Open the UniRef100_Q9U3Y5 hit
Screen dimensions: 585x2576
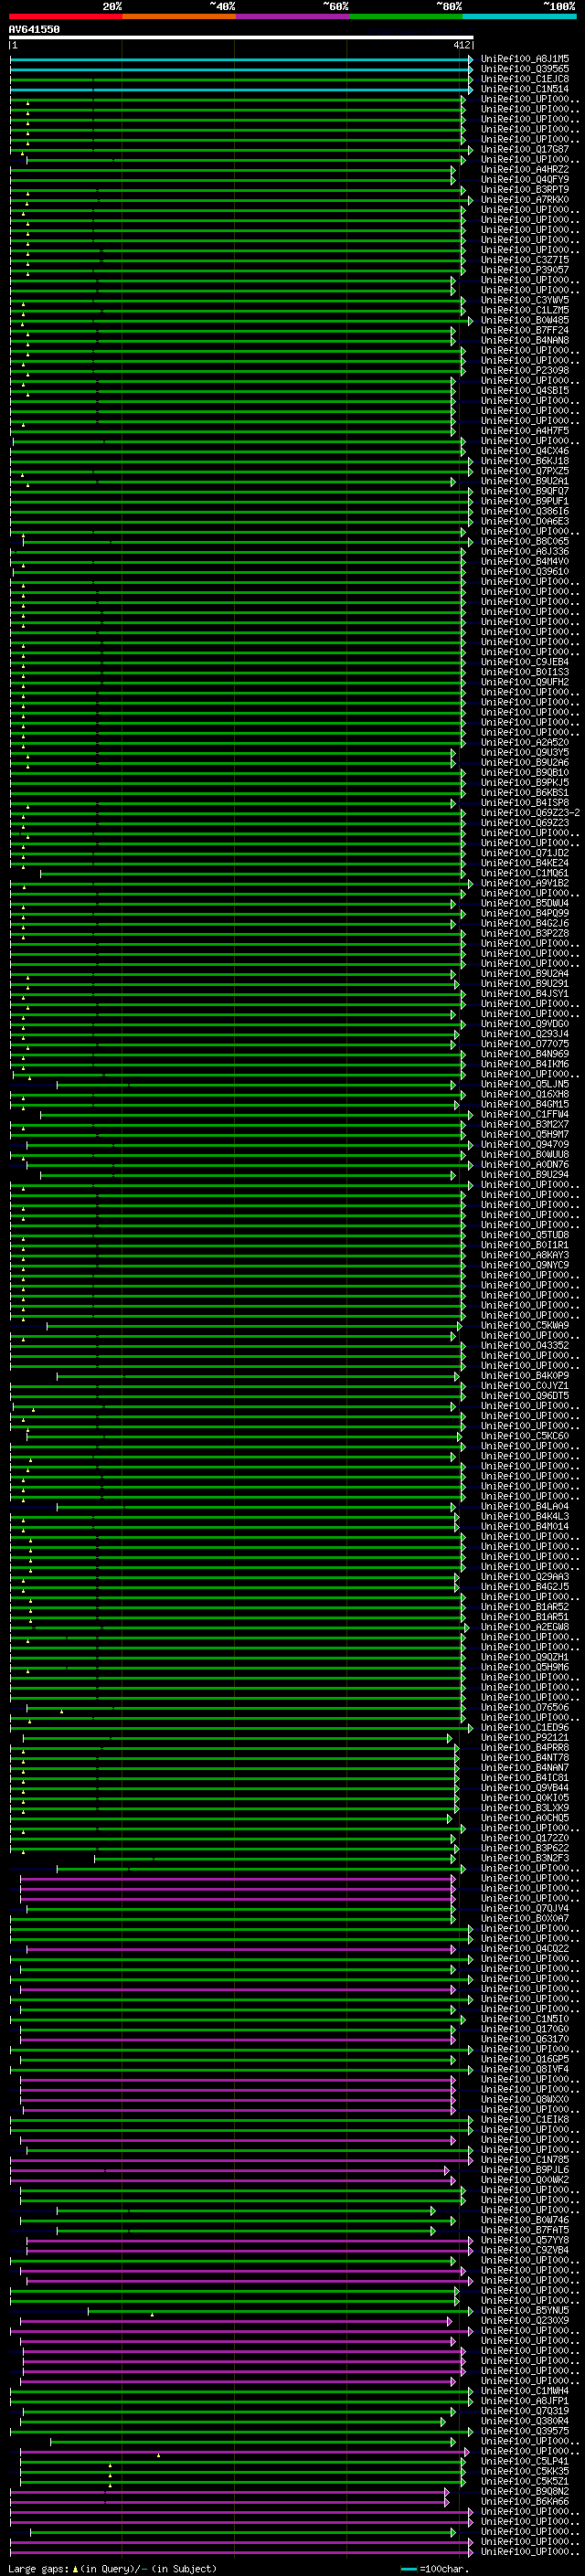(525, 752)
